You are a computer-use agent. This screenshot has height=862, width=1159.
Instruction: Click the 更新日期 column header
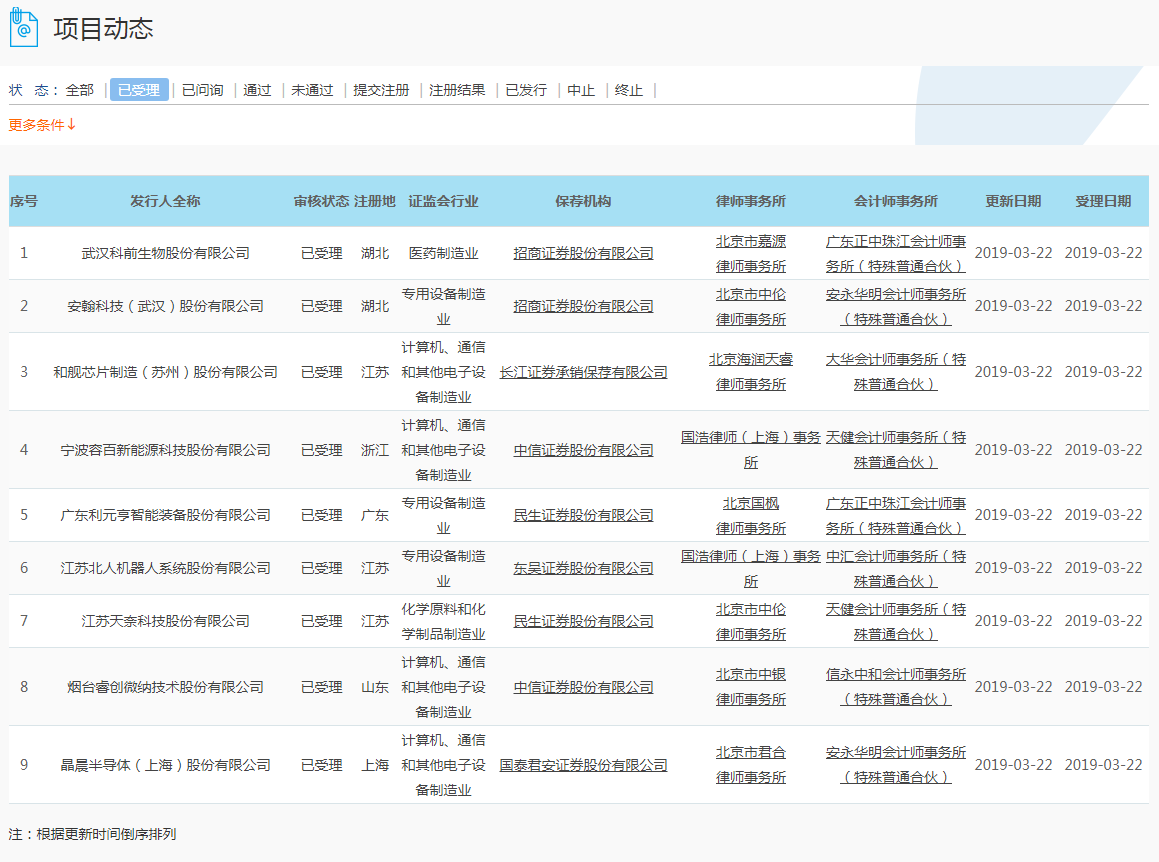point(1013,201)
